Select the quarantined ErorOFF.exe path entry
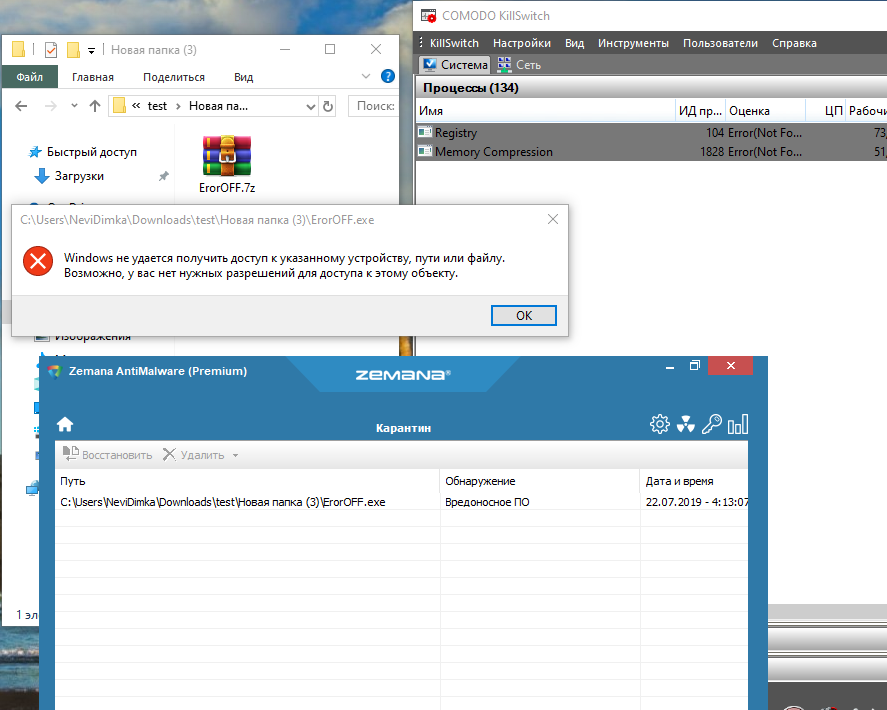This screenshot has height=710, width=887. point(223,502)
